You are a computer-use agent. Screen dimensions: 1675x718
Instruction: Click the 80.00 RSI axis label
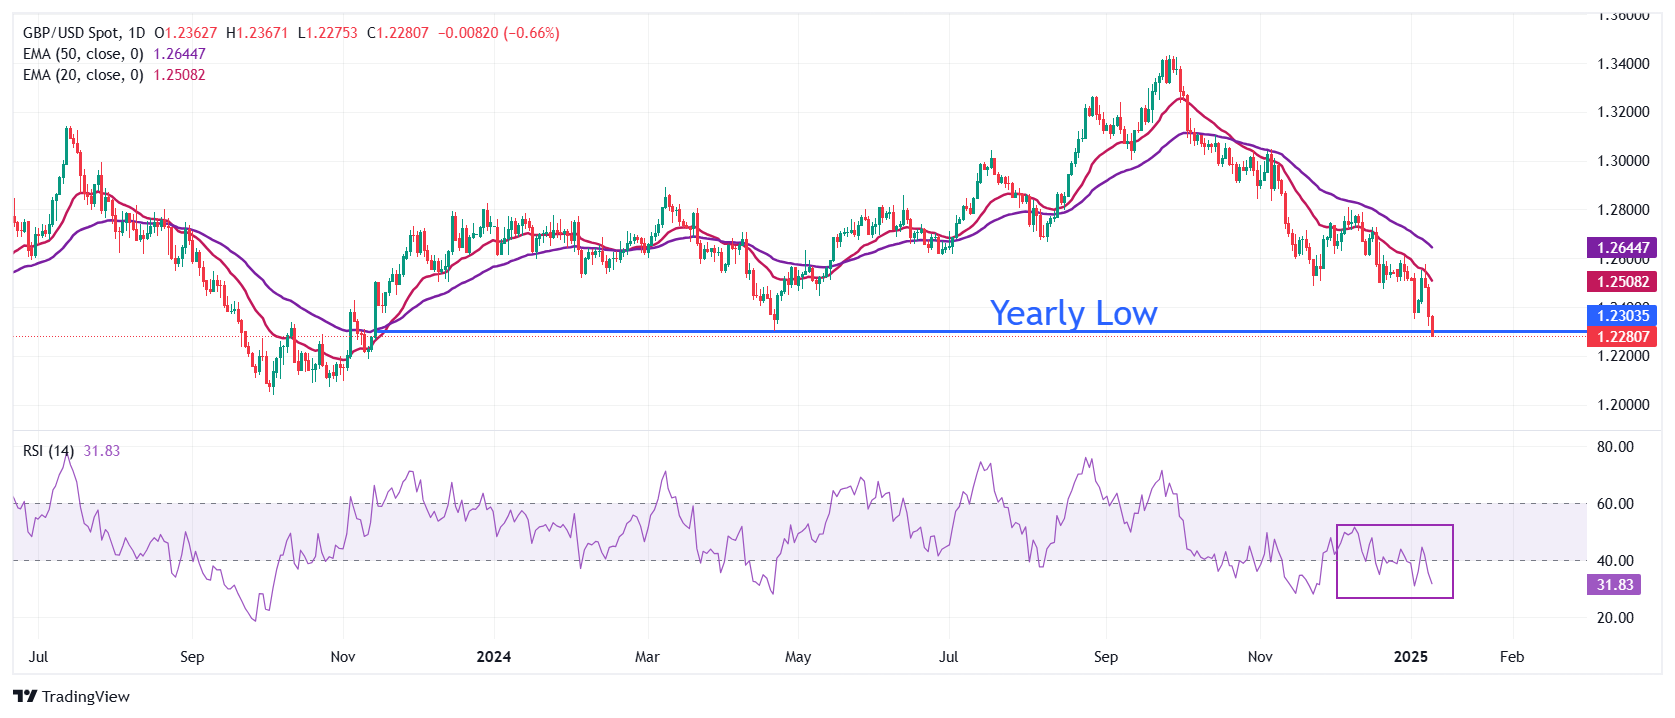pyautogui.click(x=1615, y=447)
